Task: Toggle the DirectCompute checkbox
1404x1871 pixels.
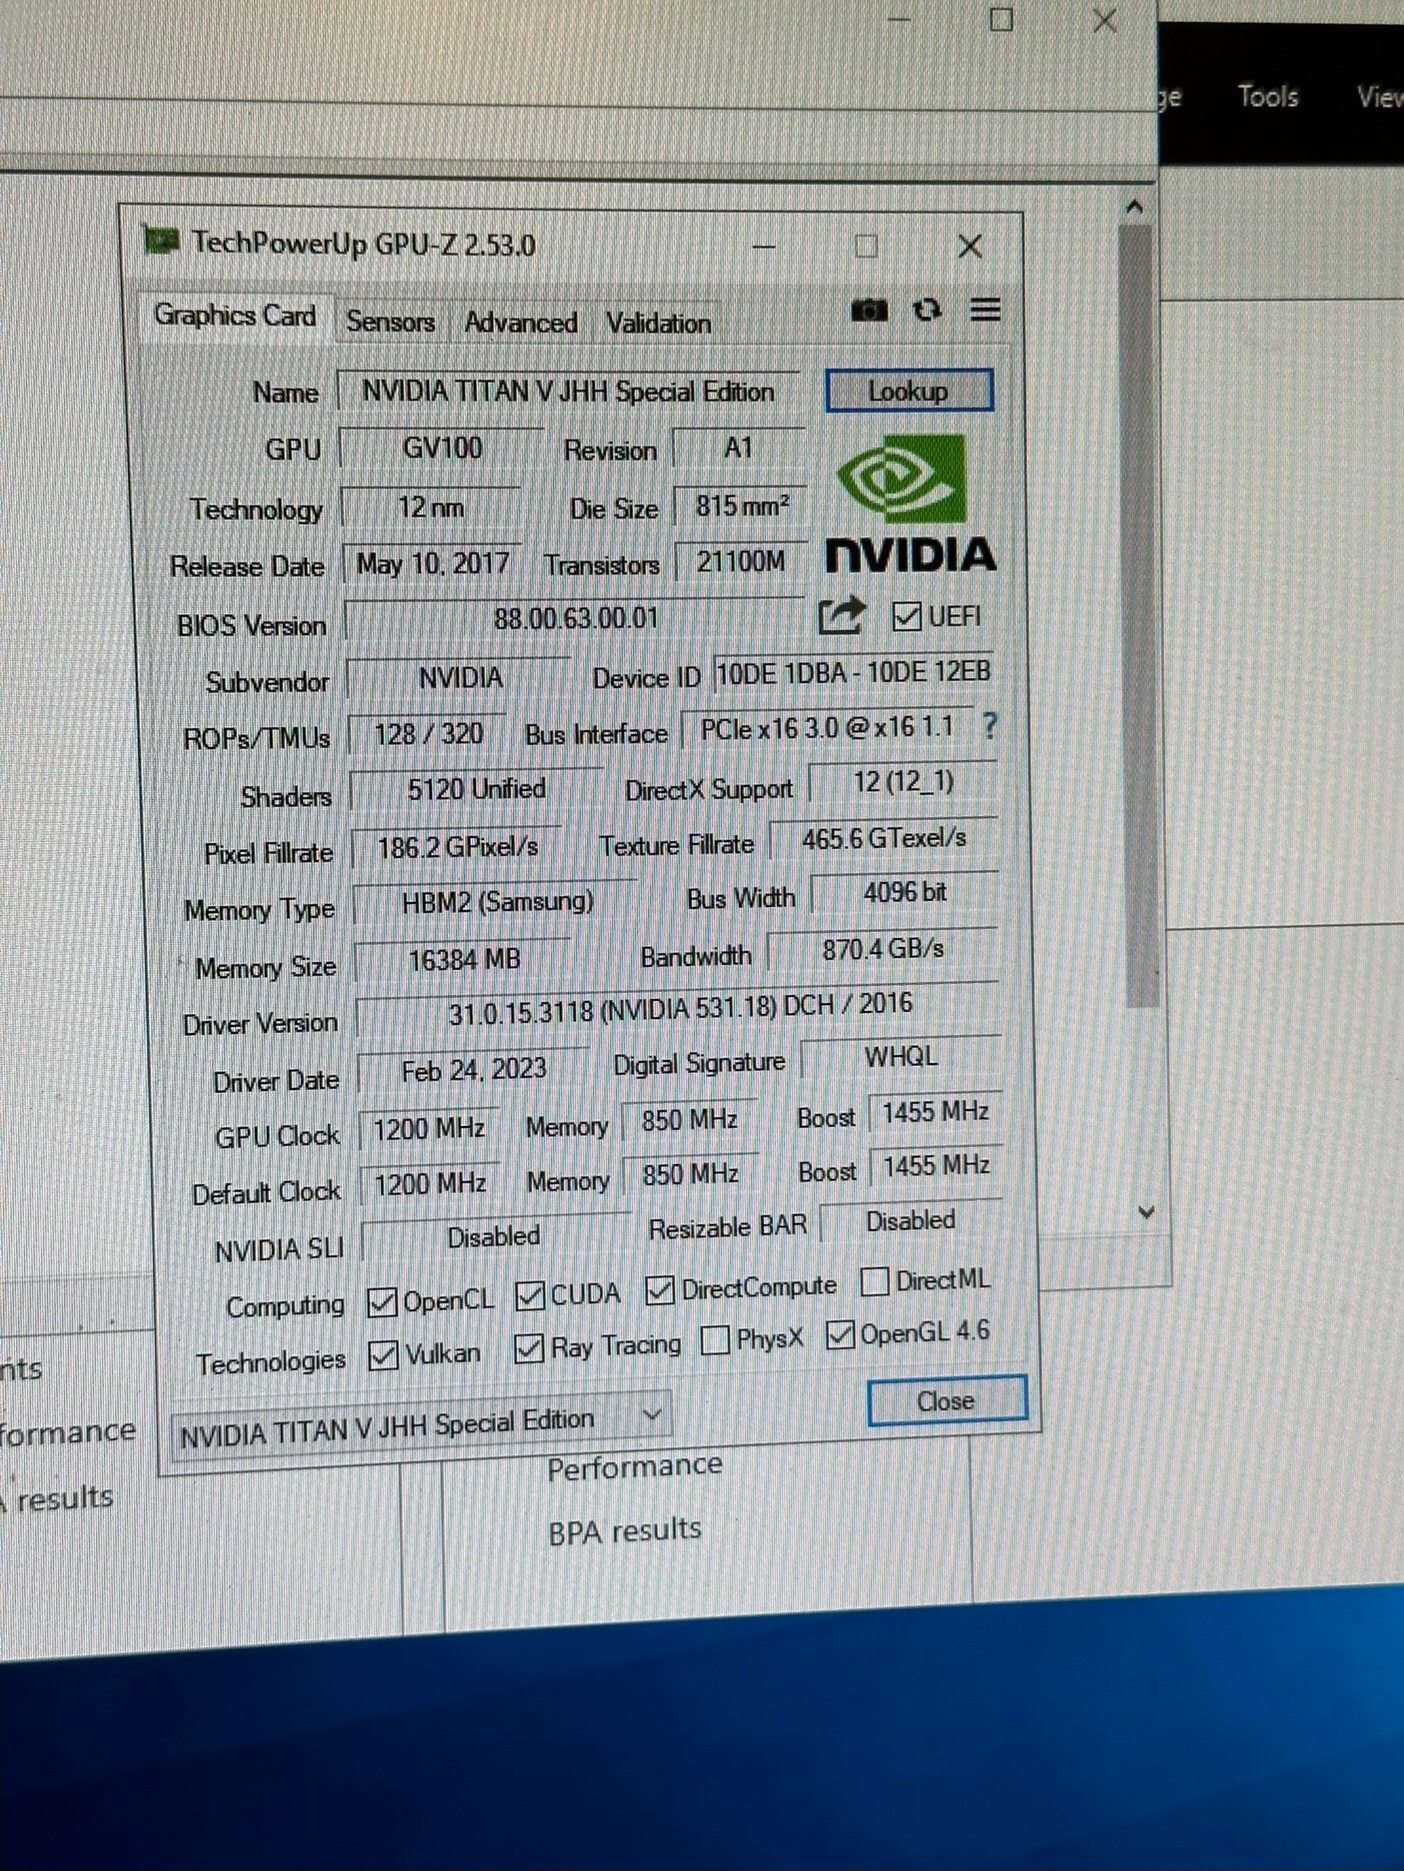Action: coord(659,1290)
